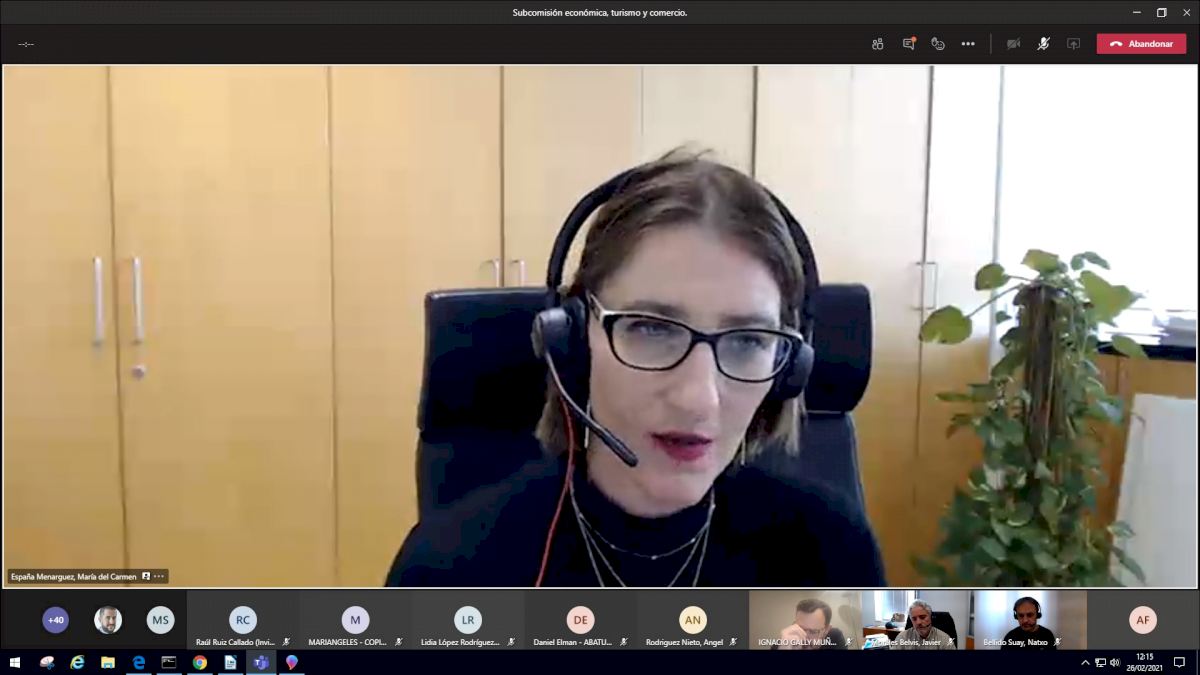Screen dimensions: 1200x675
Task: Show the +40 additional participants
Action: point(56,620)
